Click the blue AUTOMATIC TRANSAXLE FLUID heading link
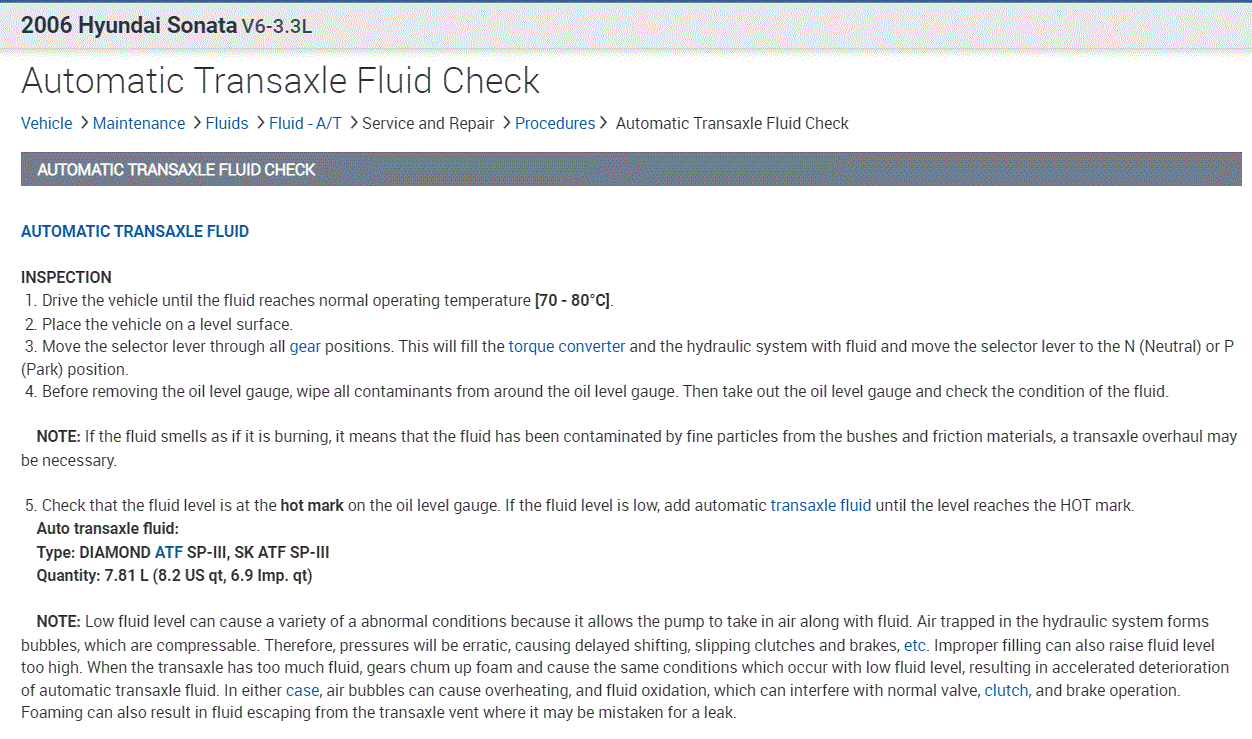This screenshot has height=739, width=1252. click(x=135, y=231)
